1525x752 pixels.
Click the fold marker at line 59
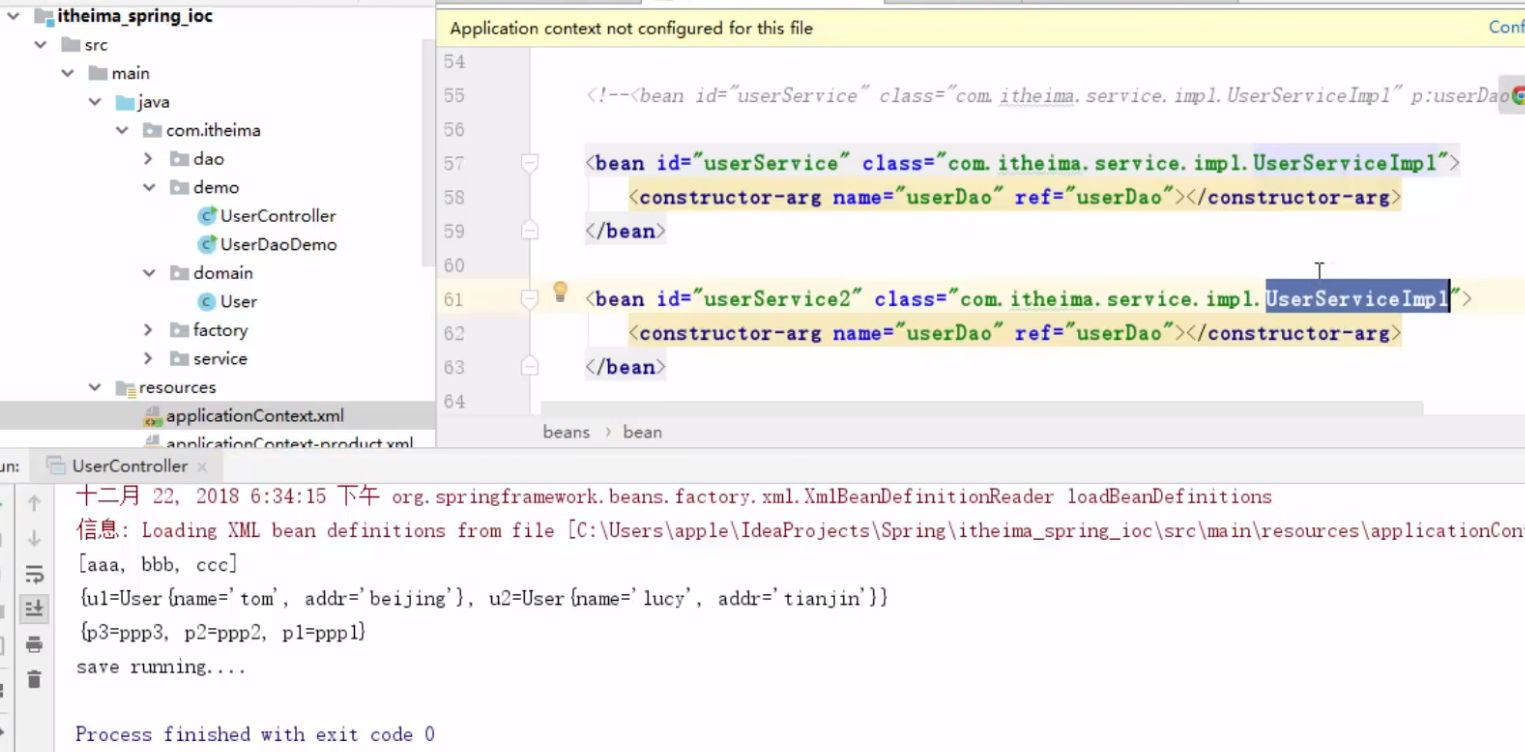point(530,231)
